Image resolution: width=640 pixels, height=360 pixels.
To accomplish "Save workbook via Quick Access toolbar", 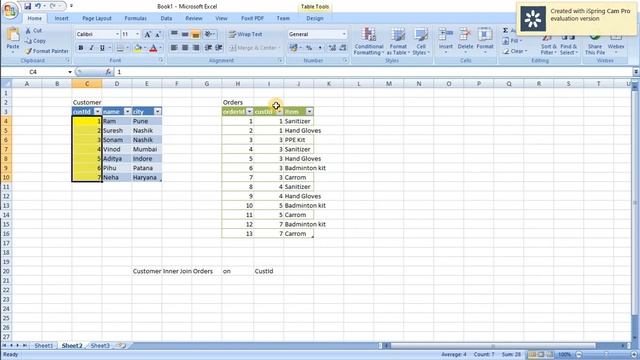I will coord(27,6).
